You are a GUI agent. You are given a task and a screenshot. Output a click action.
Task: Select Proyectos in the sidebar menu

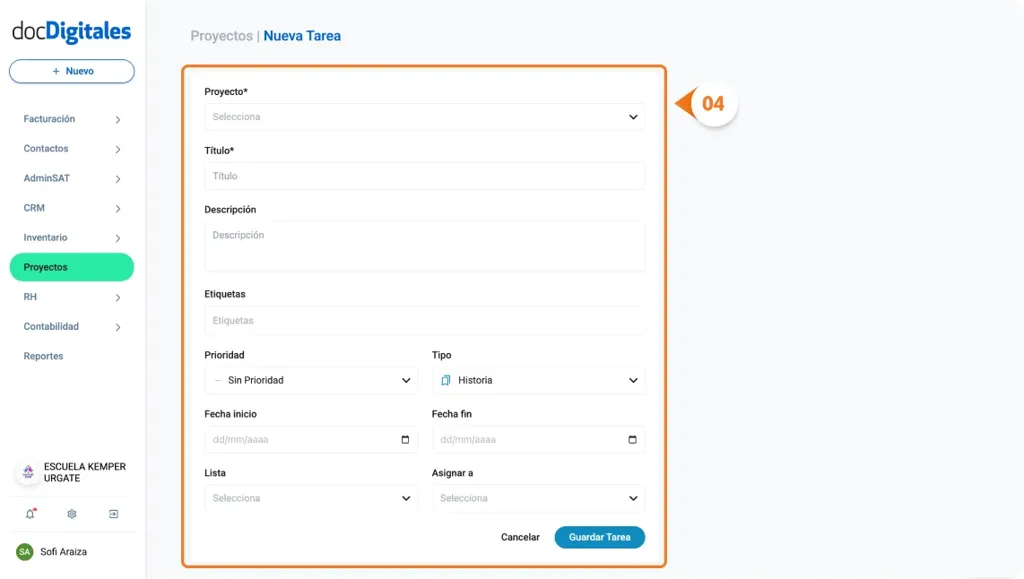pyautogui.click(x=70, y=267)
